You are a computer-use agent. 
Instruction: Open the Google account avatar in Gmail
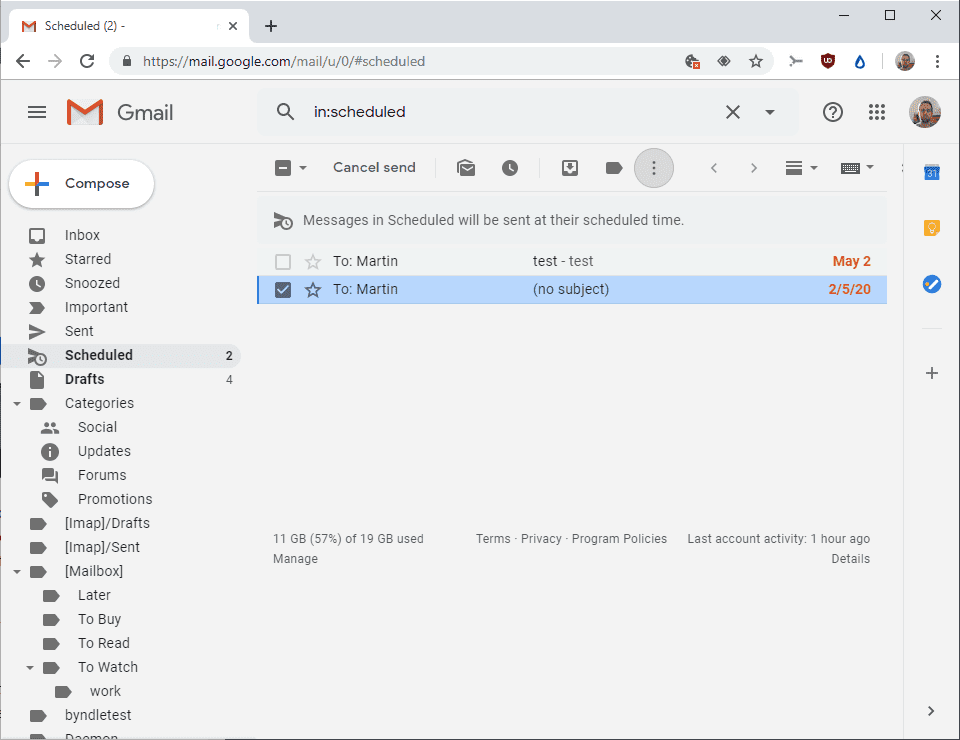tap(924, 112)
